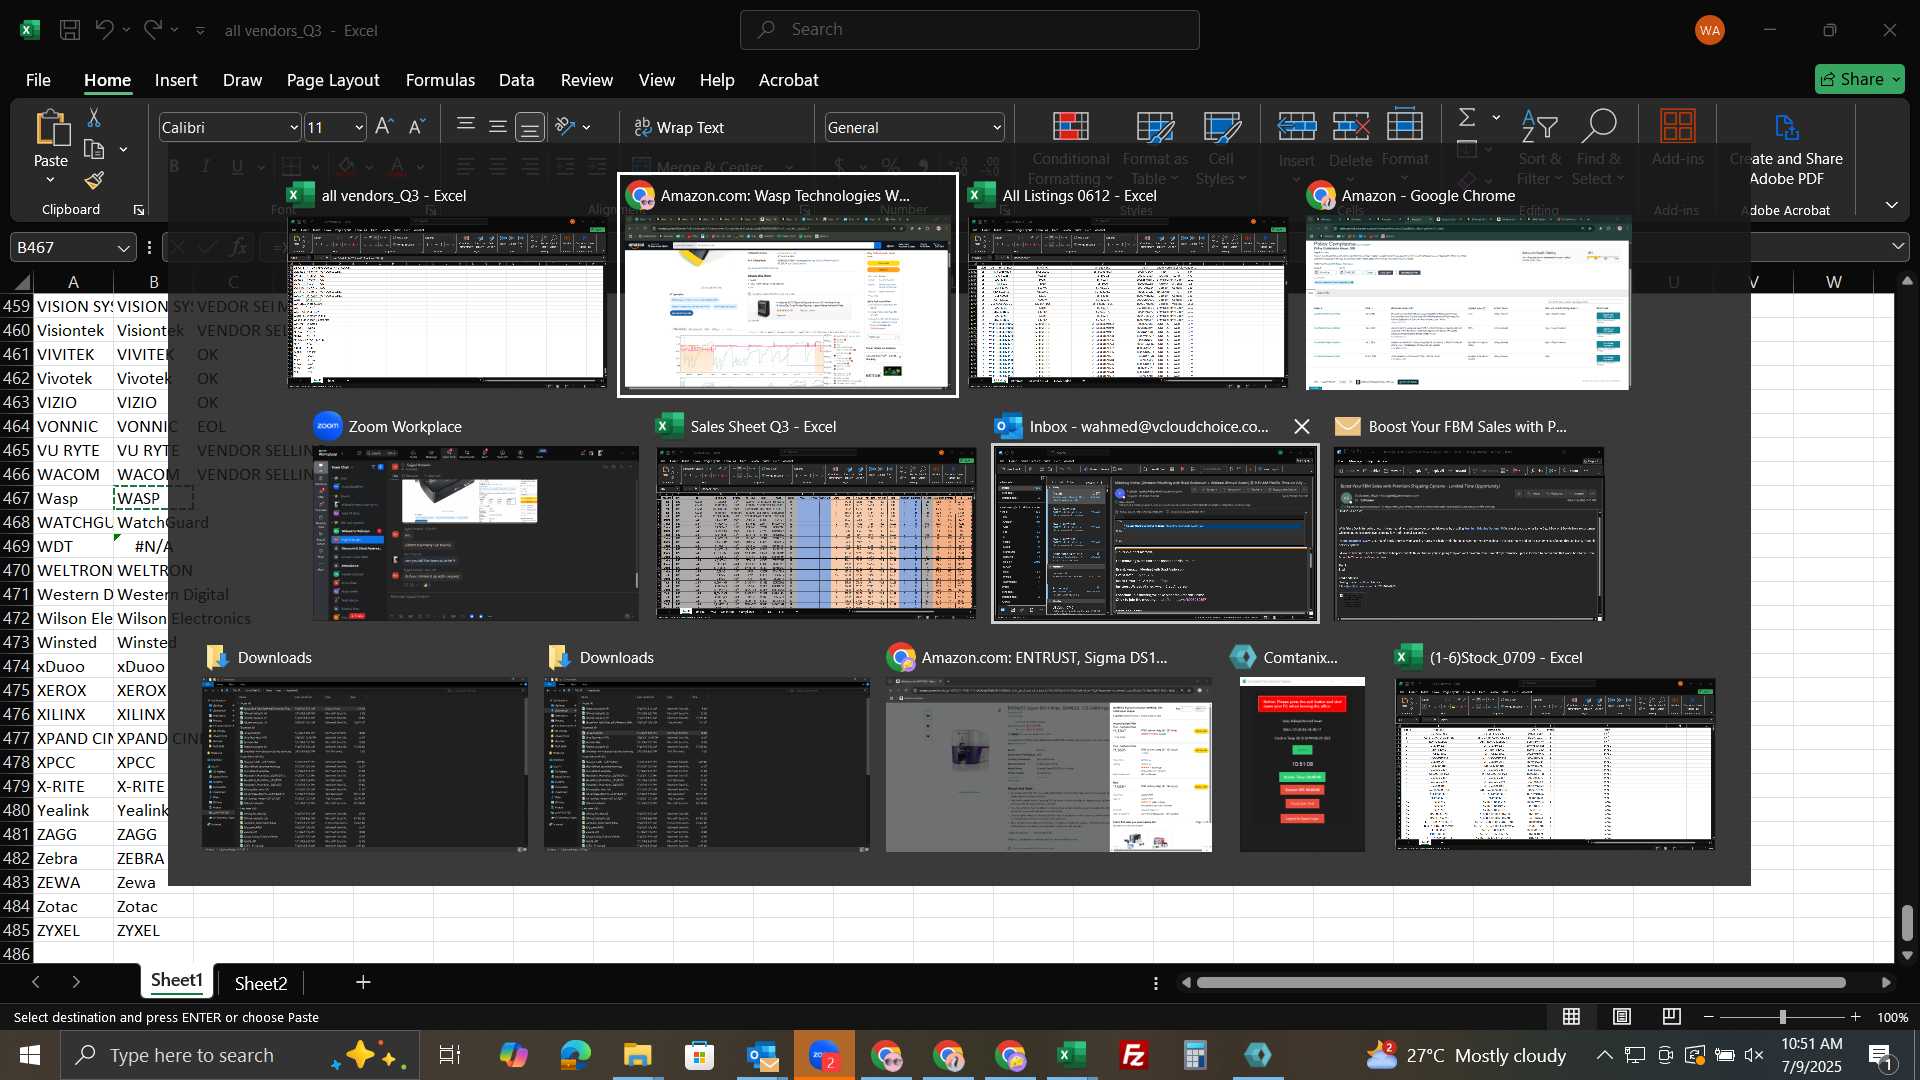Adjust the zoom slider handle
This screenshot has width=1920, height=1080.
(1782, 1017)
